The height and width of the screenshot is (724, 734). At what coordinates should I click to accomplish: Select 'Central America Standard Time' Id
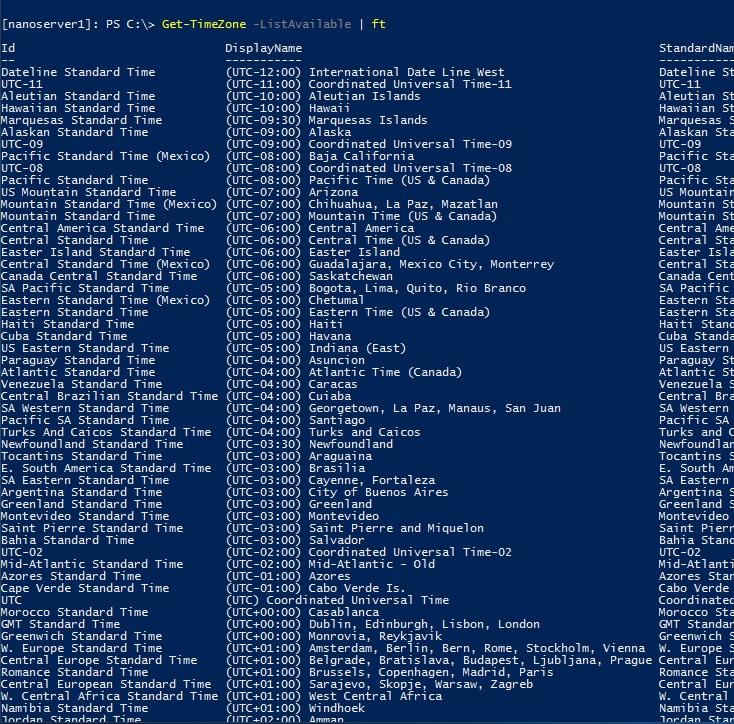click(103, 228)
